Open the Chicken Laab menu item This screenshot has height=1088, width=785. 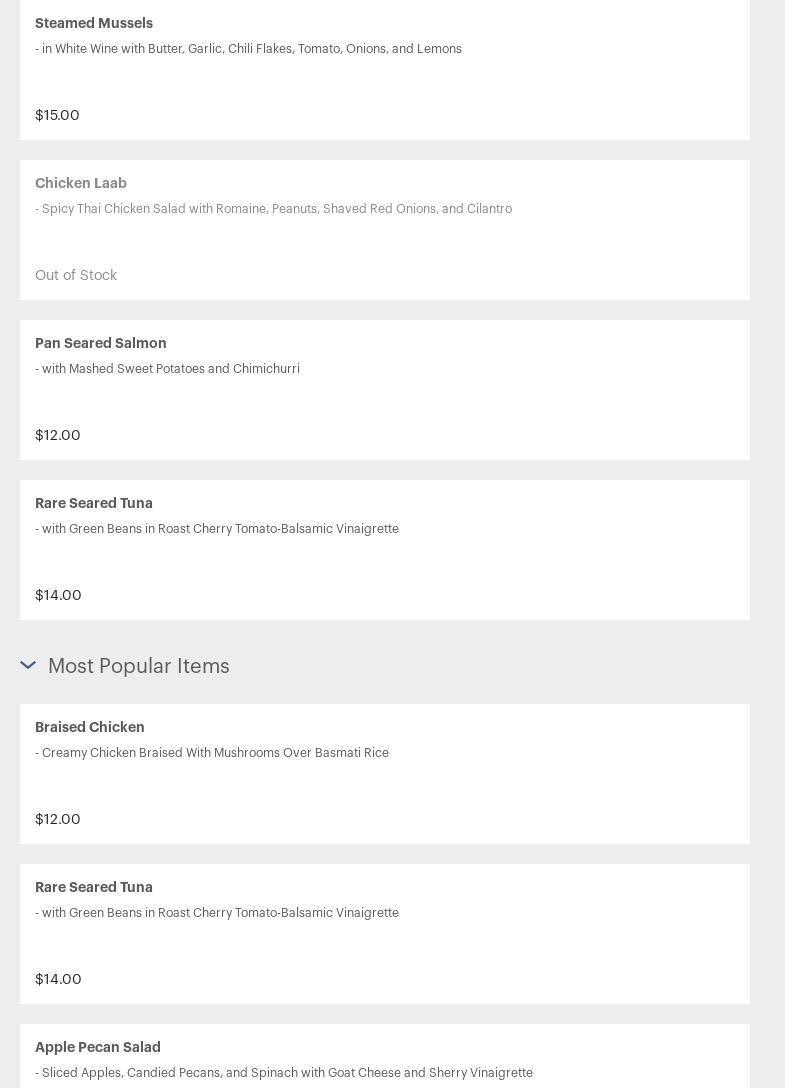click(x=81, y=183)
